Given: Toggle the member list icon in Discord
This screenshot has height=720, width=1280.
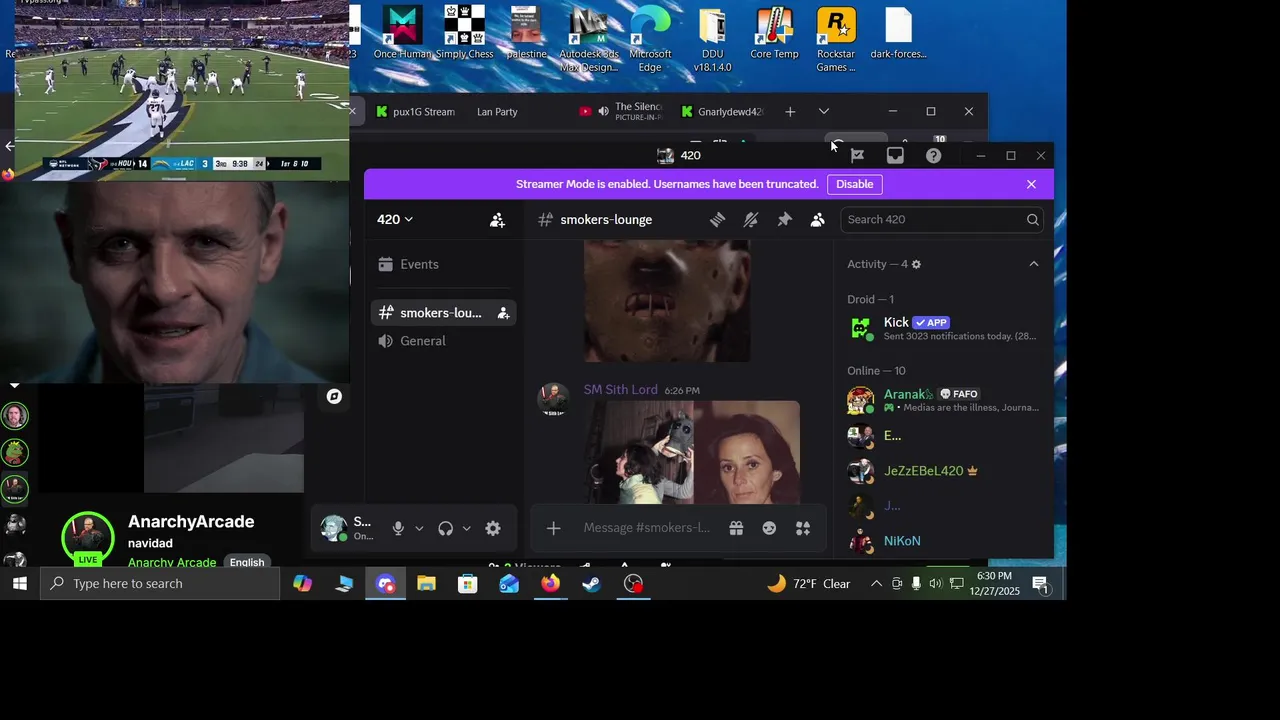Looking at the screenshot, I should point(817,220).
